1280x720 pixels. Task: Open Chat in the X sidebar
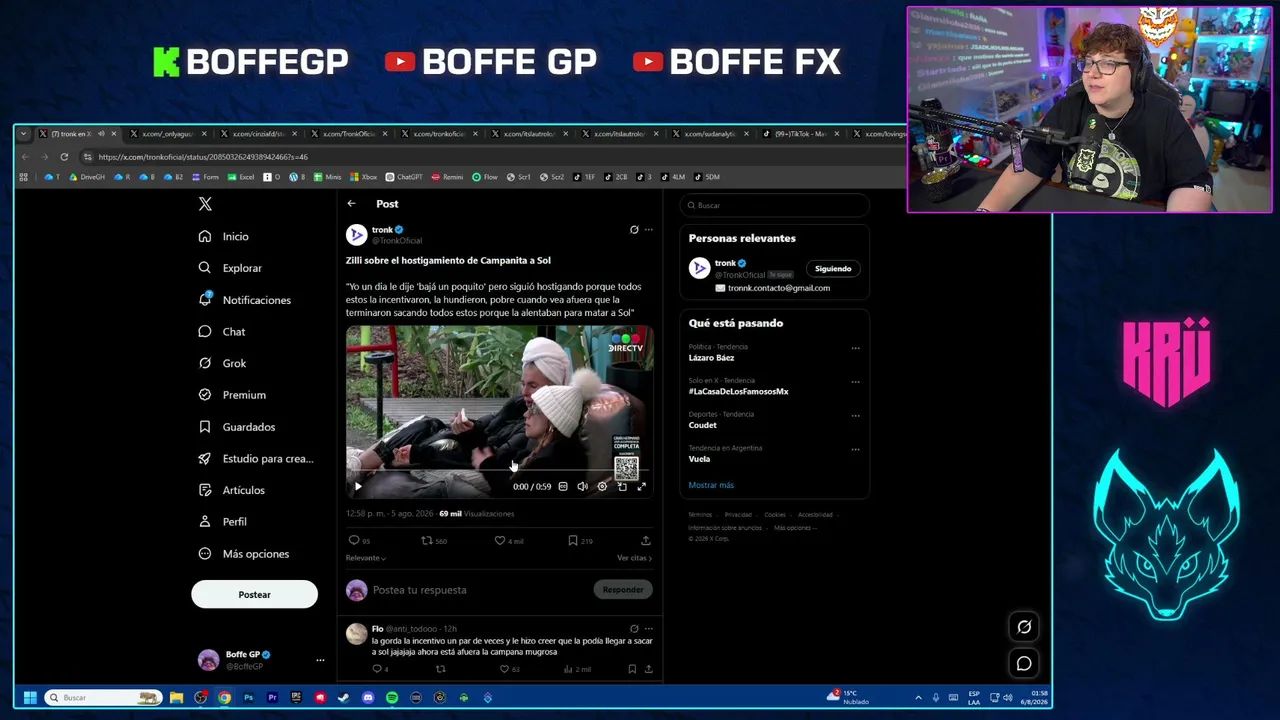click(x=221, y=331)
